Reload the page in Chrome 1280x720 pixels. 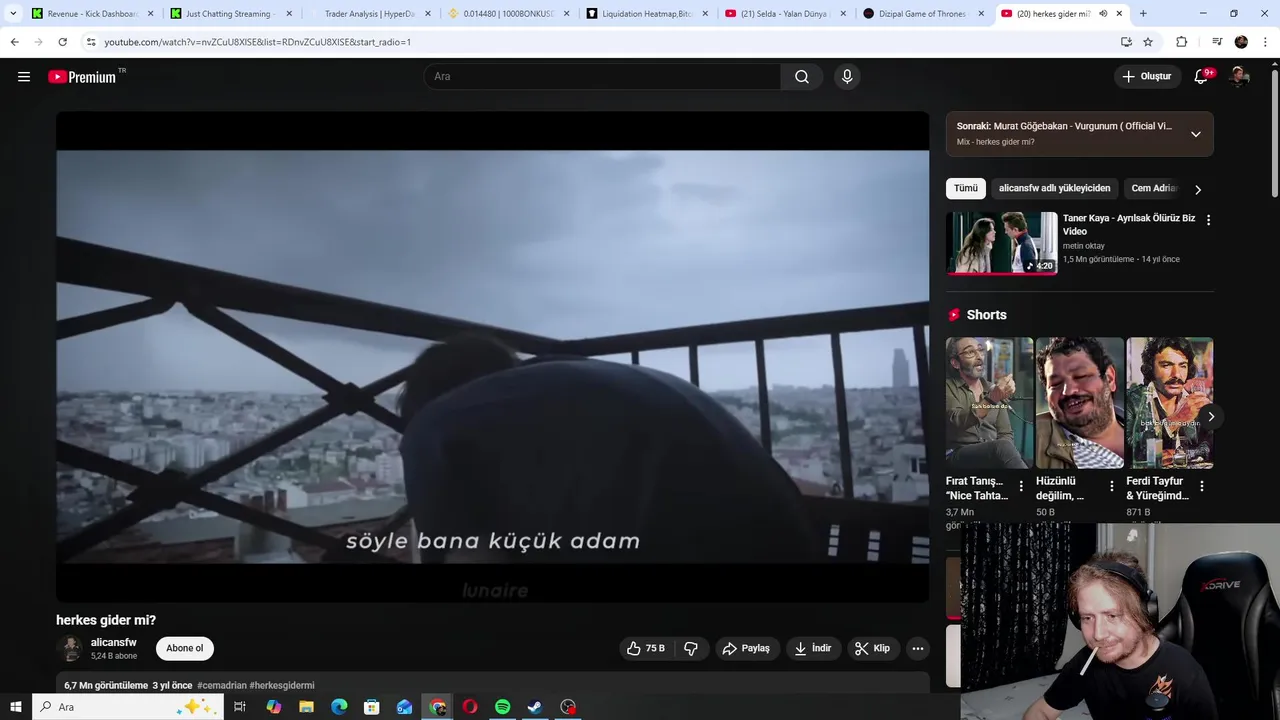[62, 42]
